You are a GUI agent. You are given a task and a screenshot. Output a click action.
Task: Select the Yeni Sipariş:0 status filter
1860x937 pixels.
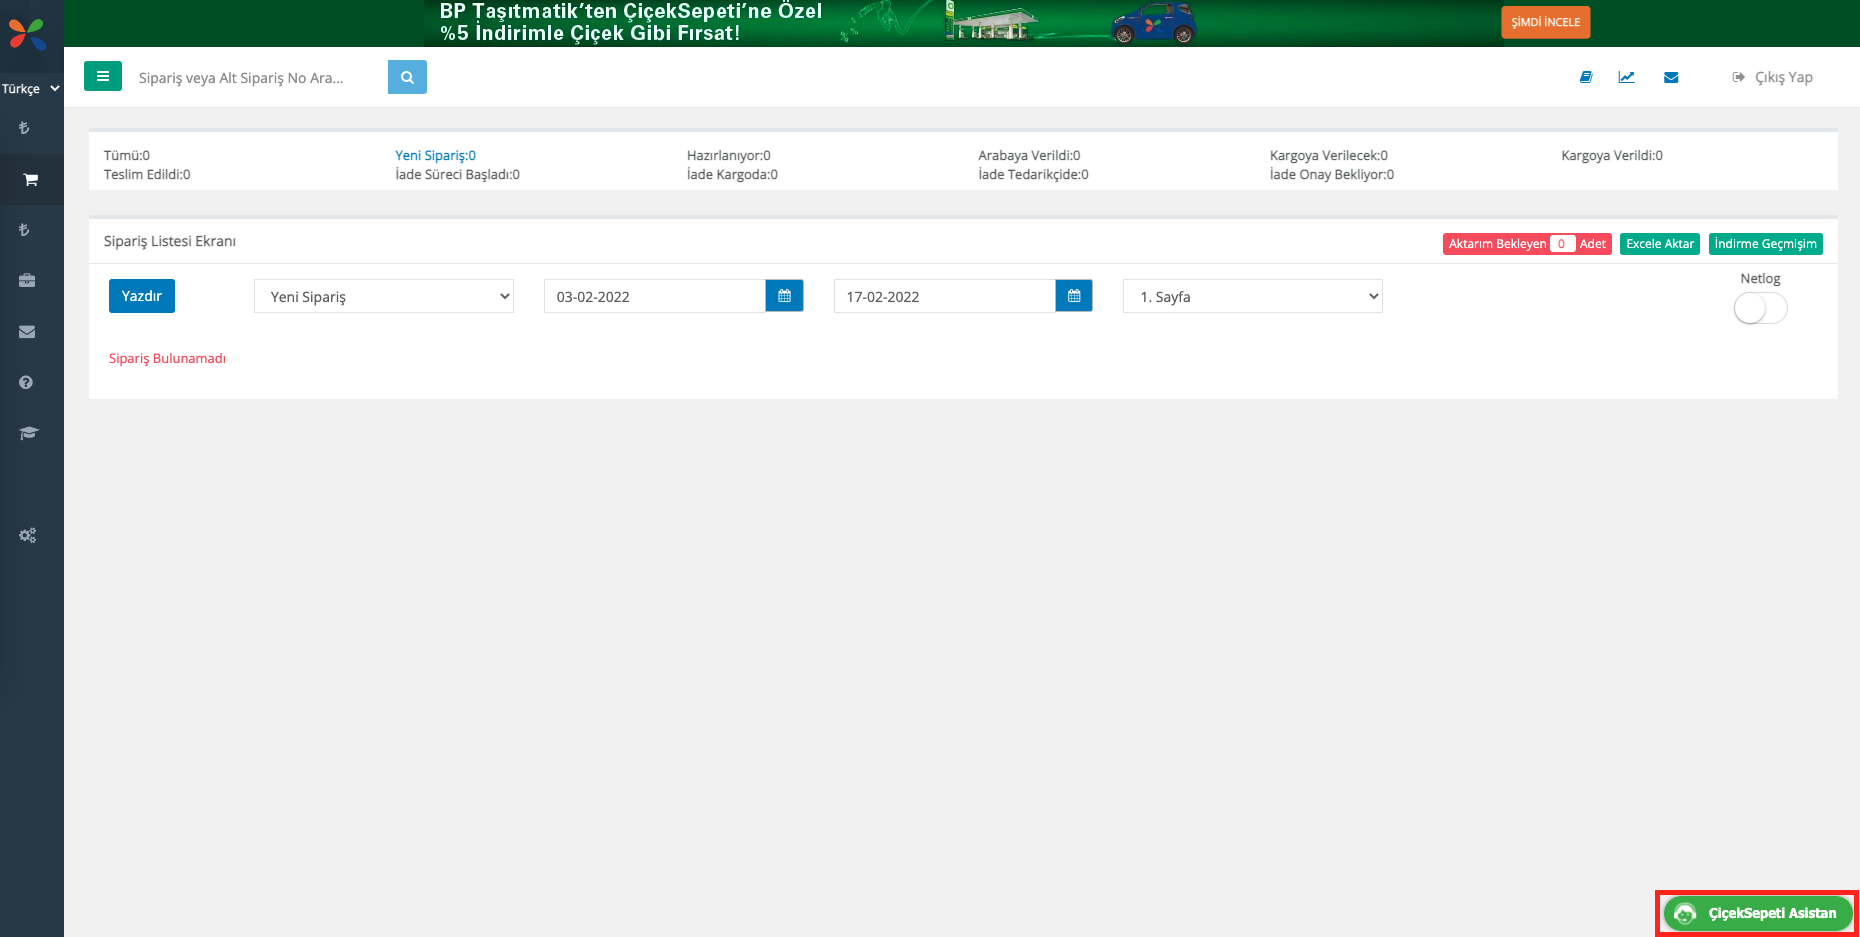(x=435, y=155)
